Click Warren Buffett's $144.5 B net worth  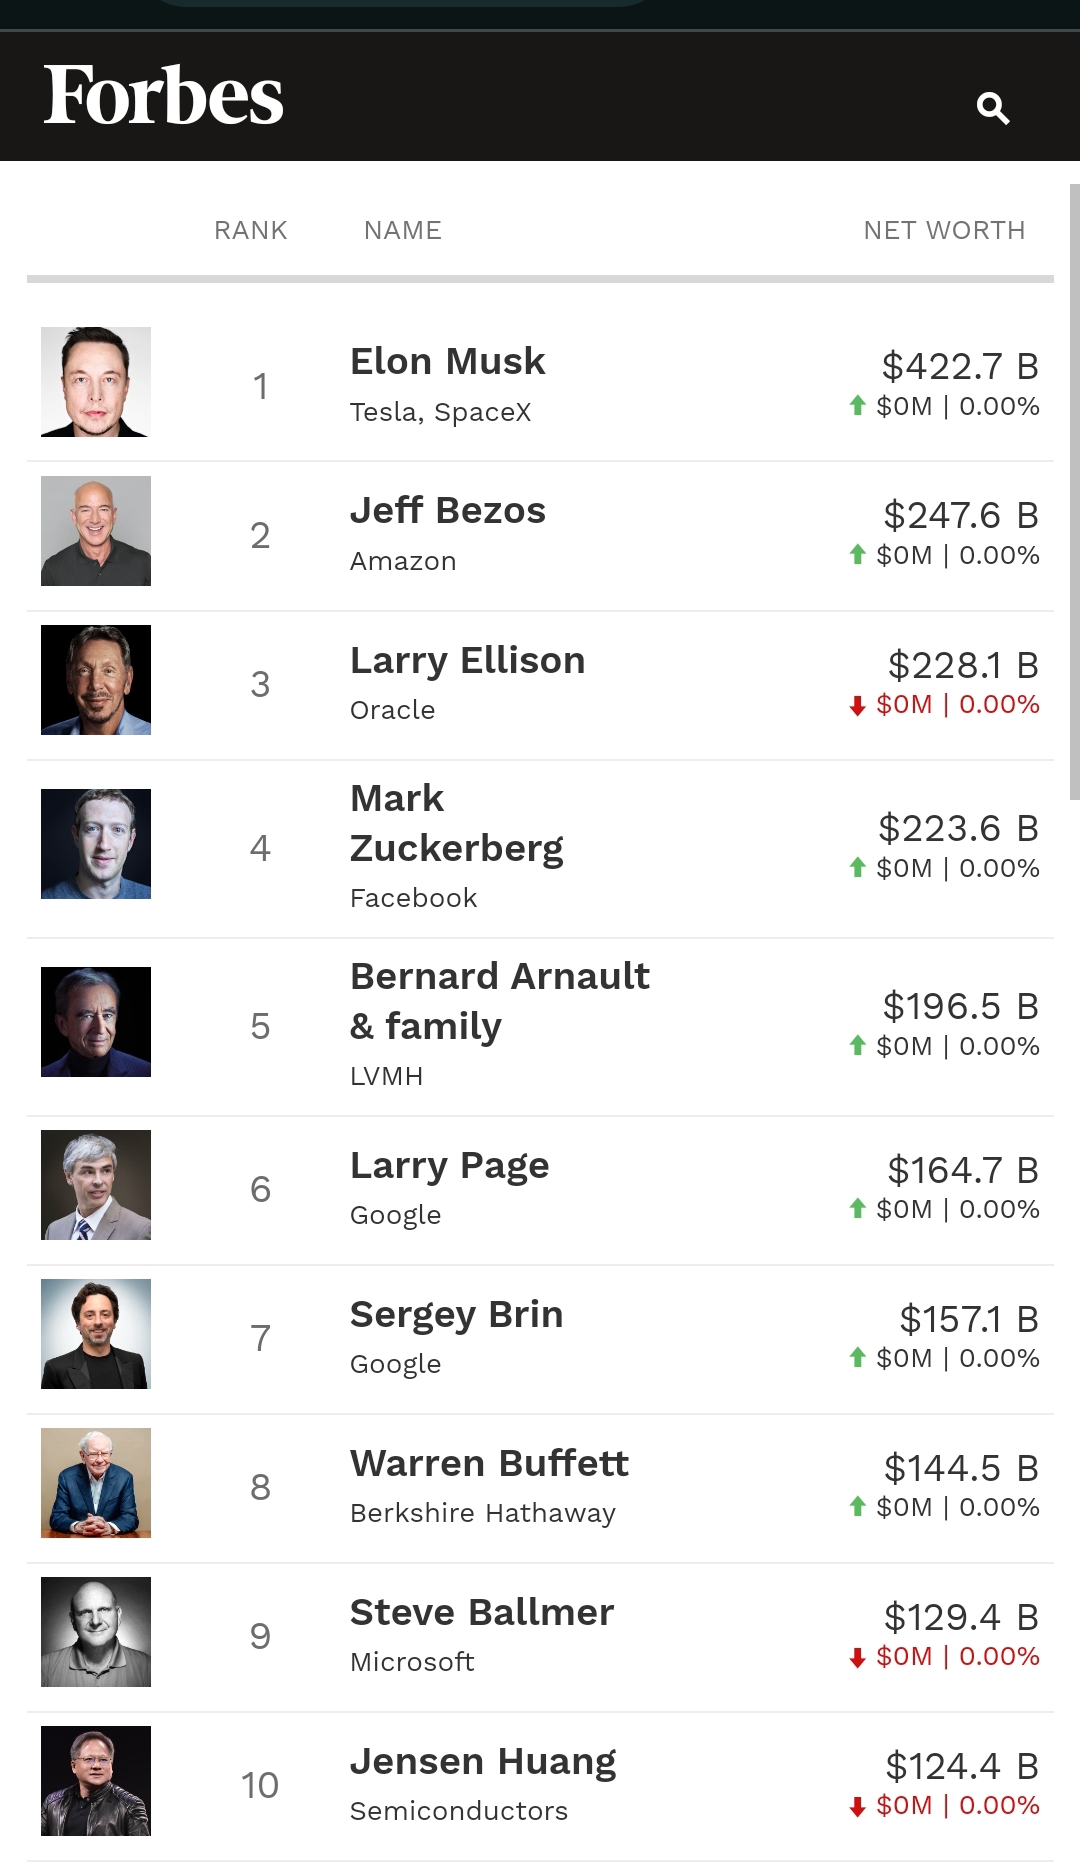click(961, 1468)
